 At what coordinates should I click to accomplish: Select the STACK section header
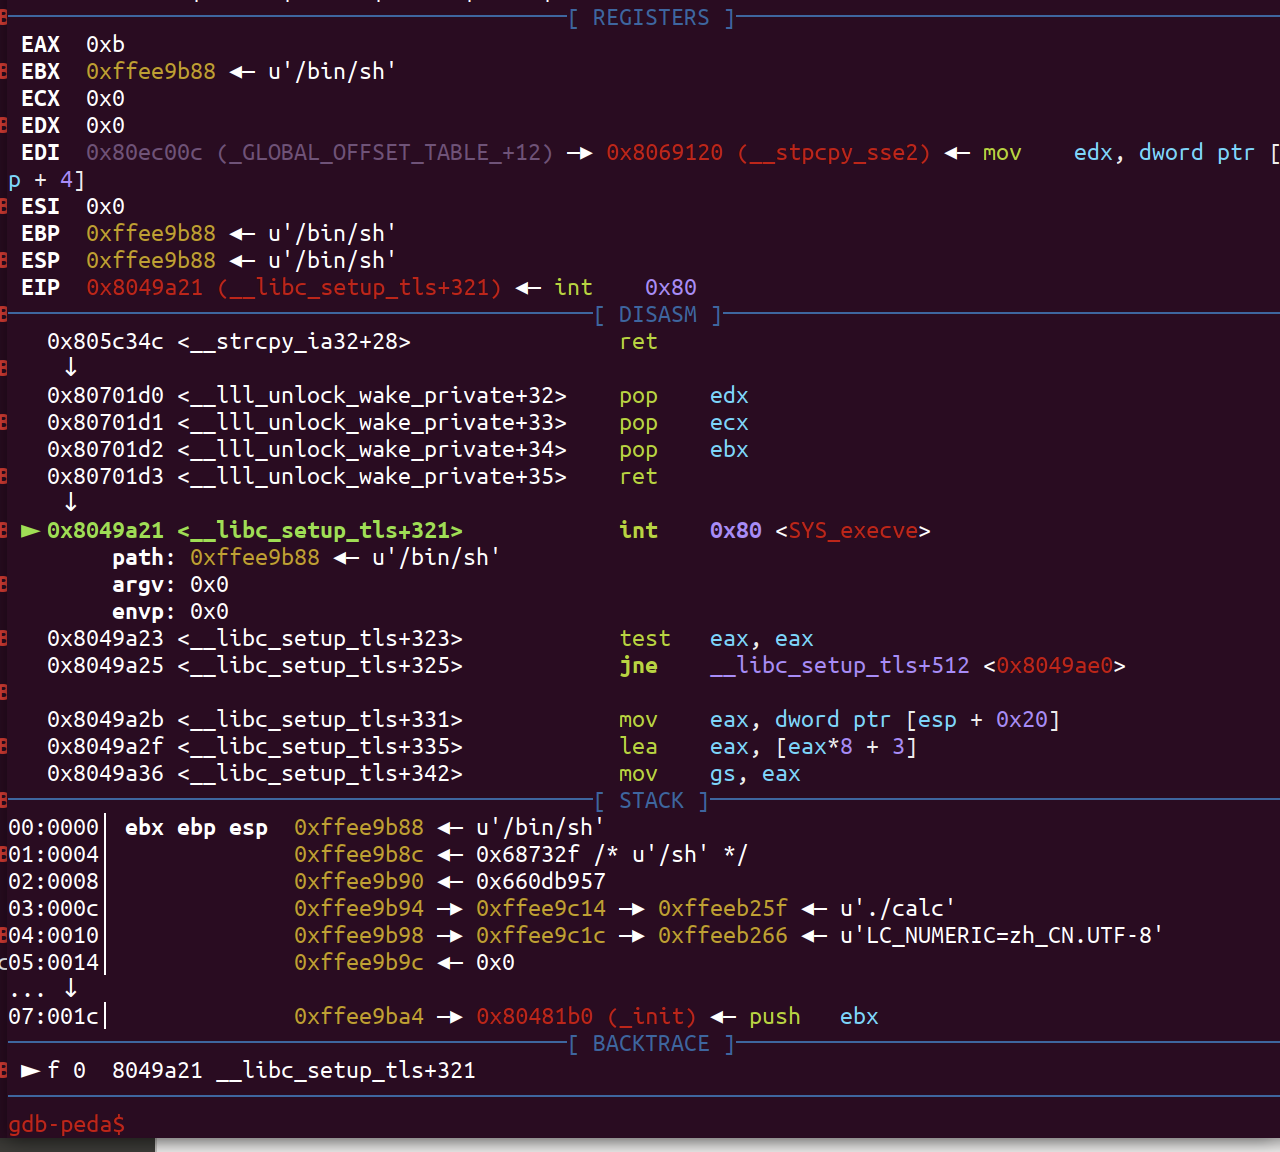click(651, 801)
